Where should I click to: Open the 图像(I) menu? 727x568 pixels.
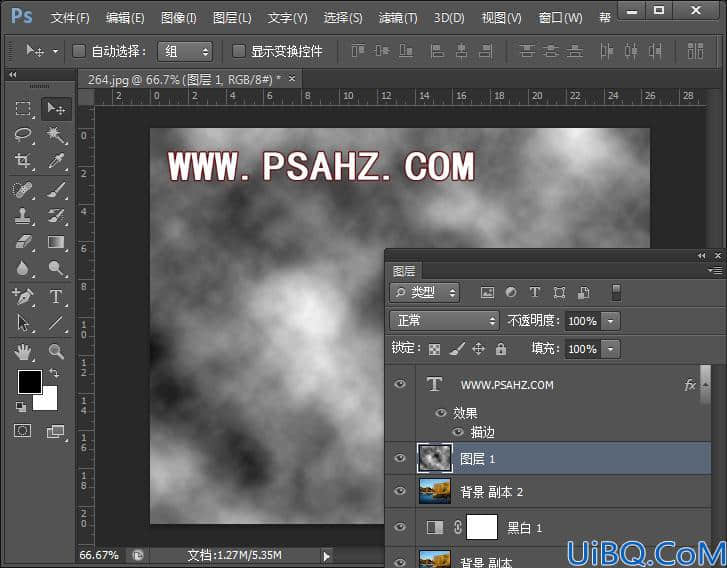[x=179, y=18]
